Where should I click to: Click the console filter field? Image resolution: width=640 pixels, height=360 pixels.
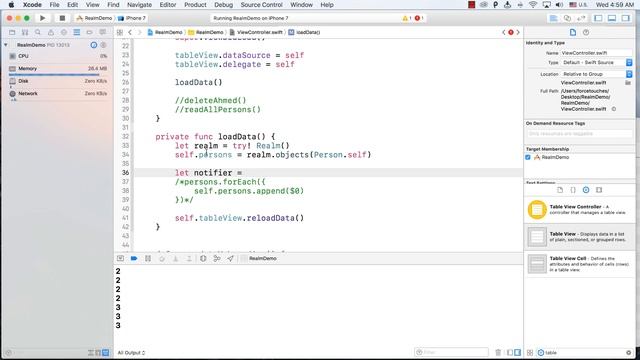click(451, 352)
